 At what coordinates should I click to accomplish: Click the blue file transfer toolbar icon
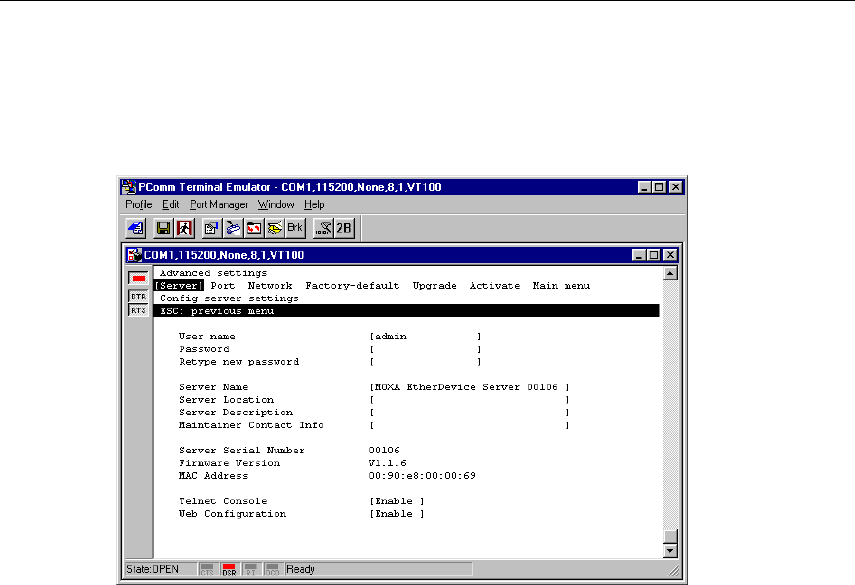[x=233, y=228]
